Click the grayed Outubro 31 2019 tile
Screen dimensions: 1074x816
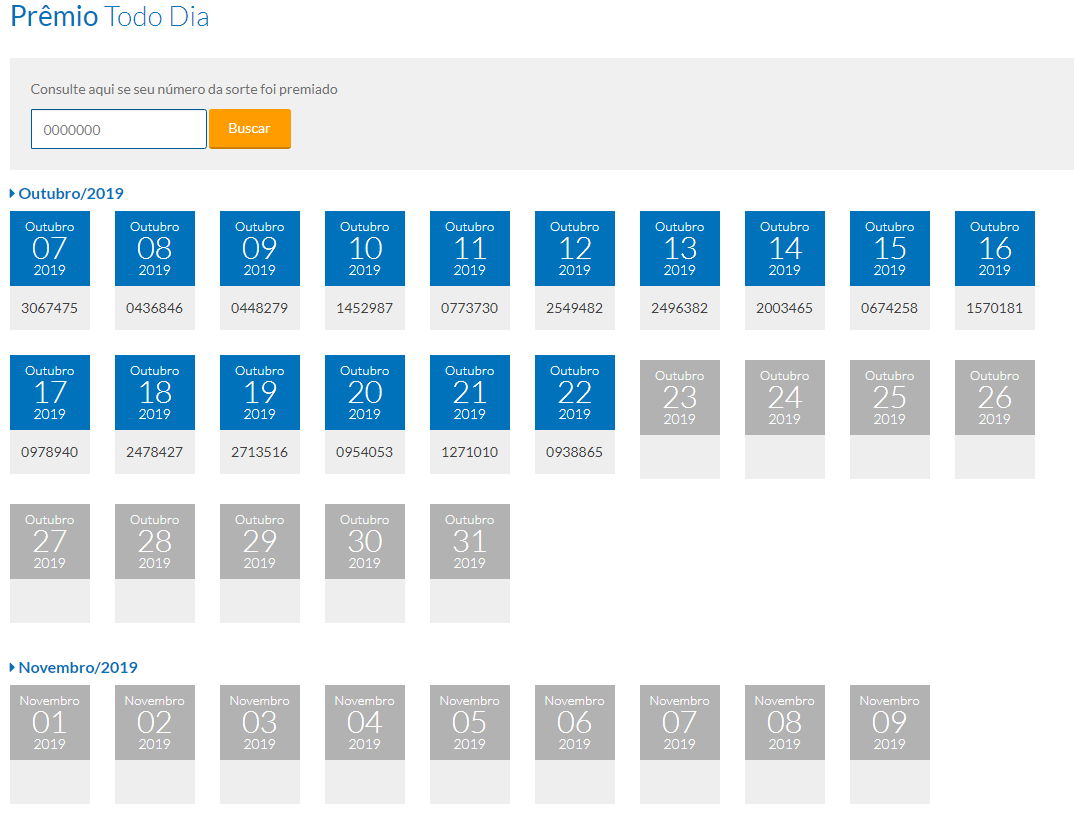coord(470,542)
